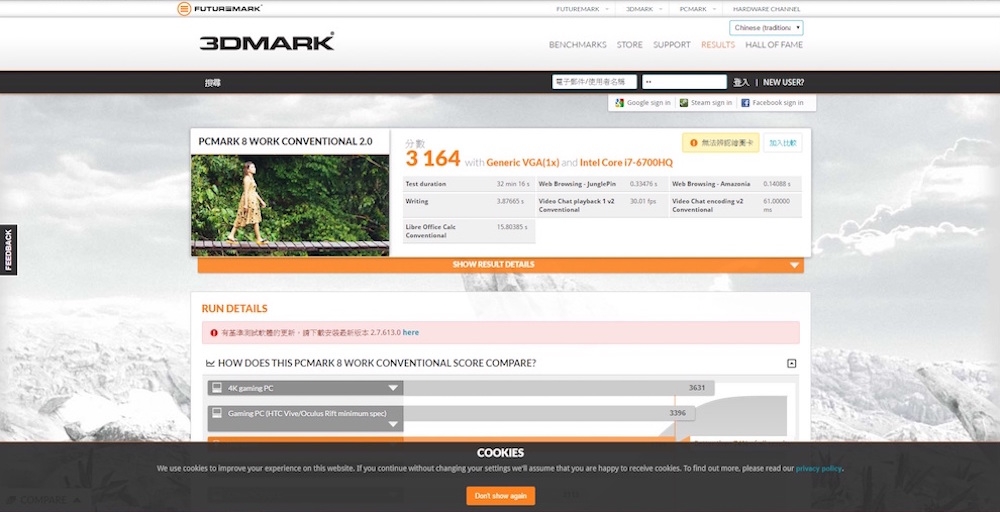1000x512 pixels.
Task: Open the SUPPORT page
Action: [672, 45]
